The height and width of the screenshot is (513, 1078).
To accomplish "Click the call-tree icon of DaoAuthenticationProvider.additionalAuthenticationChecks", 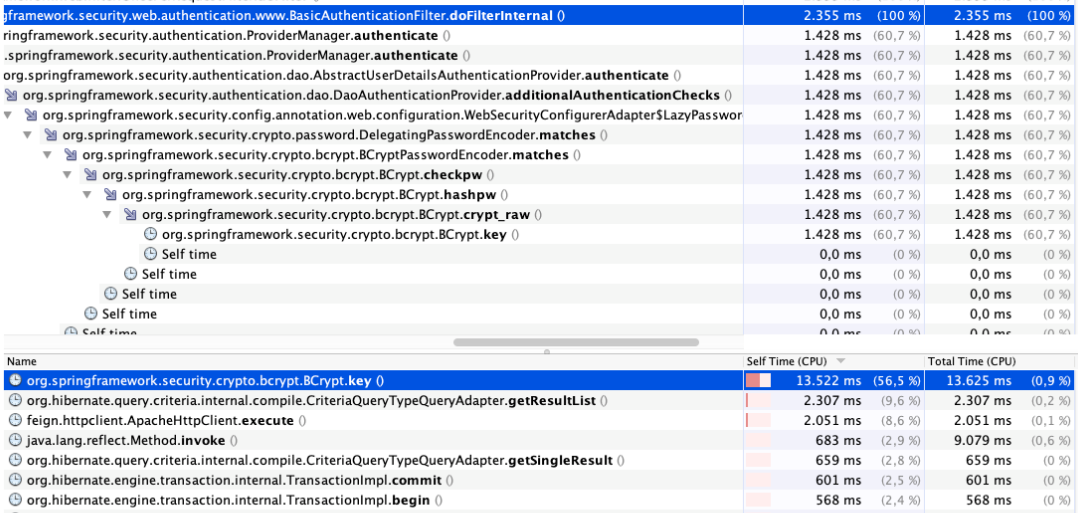I will (12, 95).
